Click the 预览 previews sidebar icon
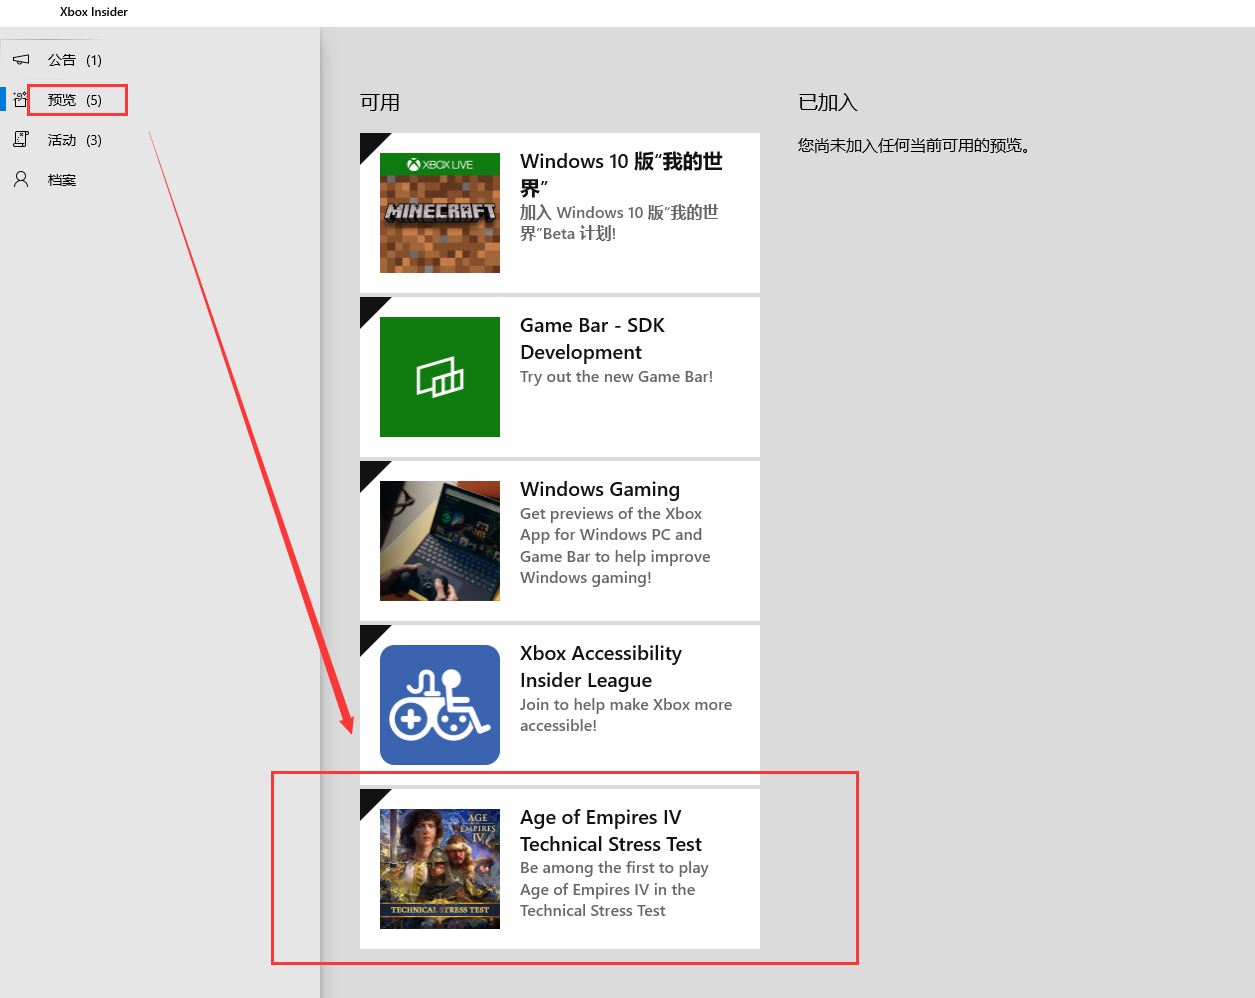The width and height of the screenshot is (1255, 998). click(21, 100)
